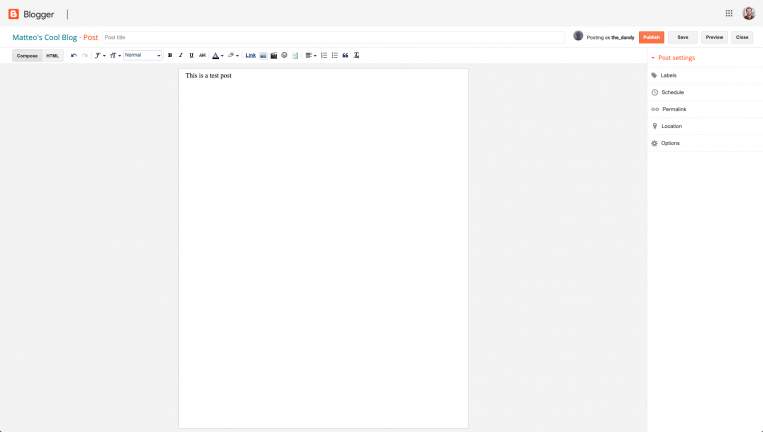The width and height of the screenshot is (763, 432).
Task: Apply a numbered list
Action: point(324,55)
